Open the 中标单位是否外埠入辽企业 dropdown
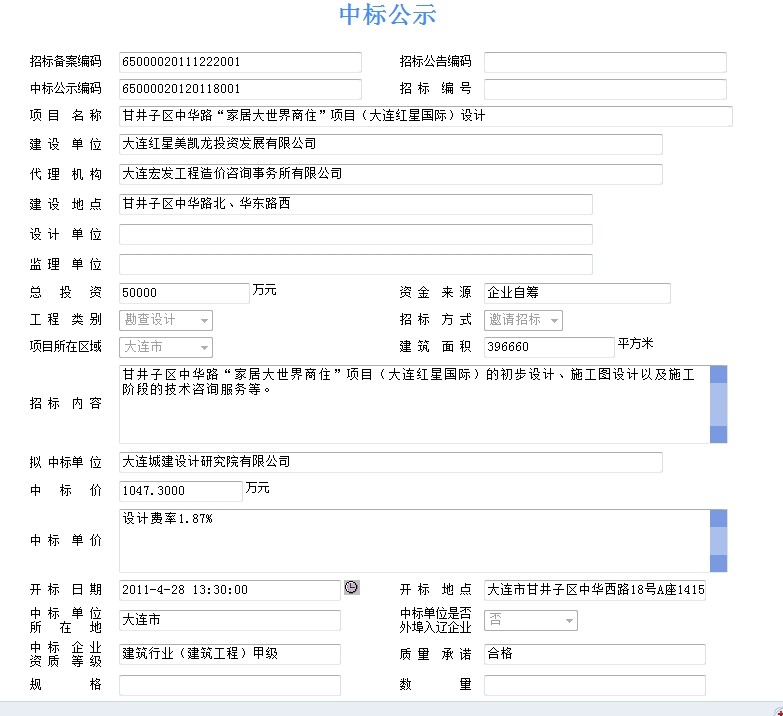The height and width of the screenshot is (716, 783). 531,620
